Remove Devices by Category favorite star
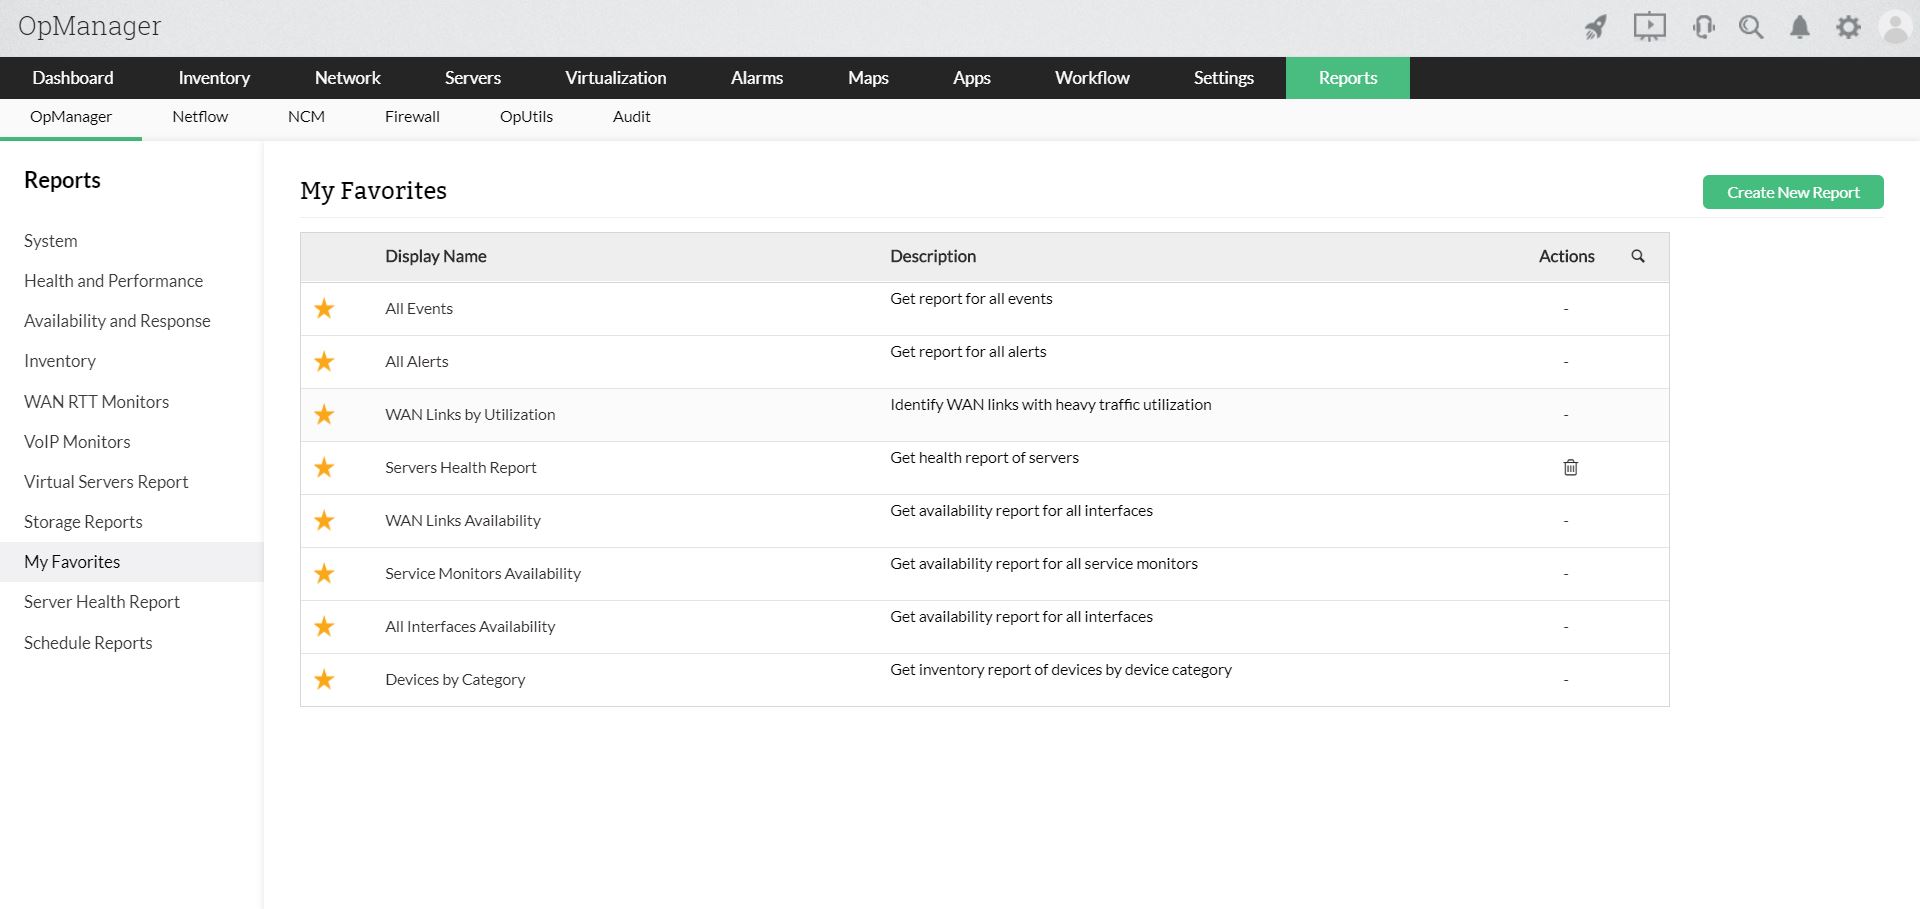Image resolution: width=1920 pixels, height=909 pixels. (x=324, y=680)
